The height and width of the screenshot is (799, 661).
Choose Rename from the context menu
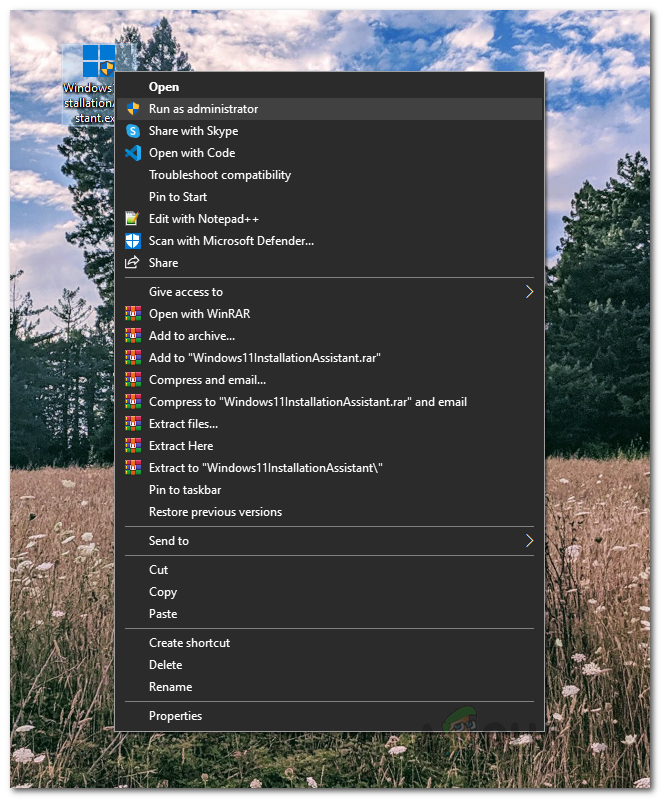[329, 687]
